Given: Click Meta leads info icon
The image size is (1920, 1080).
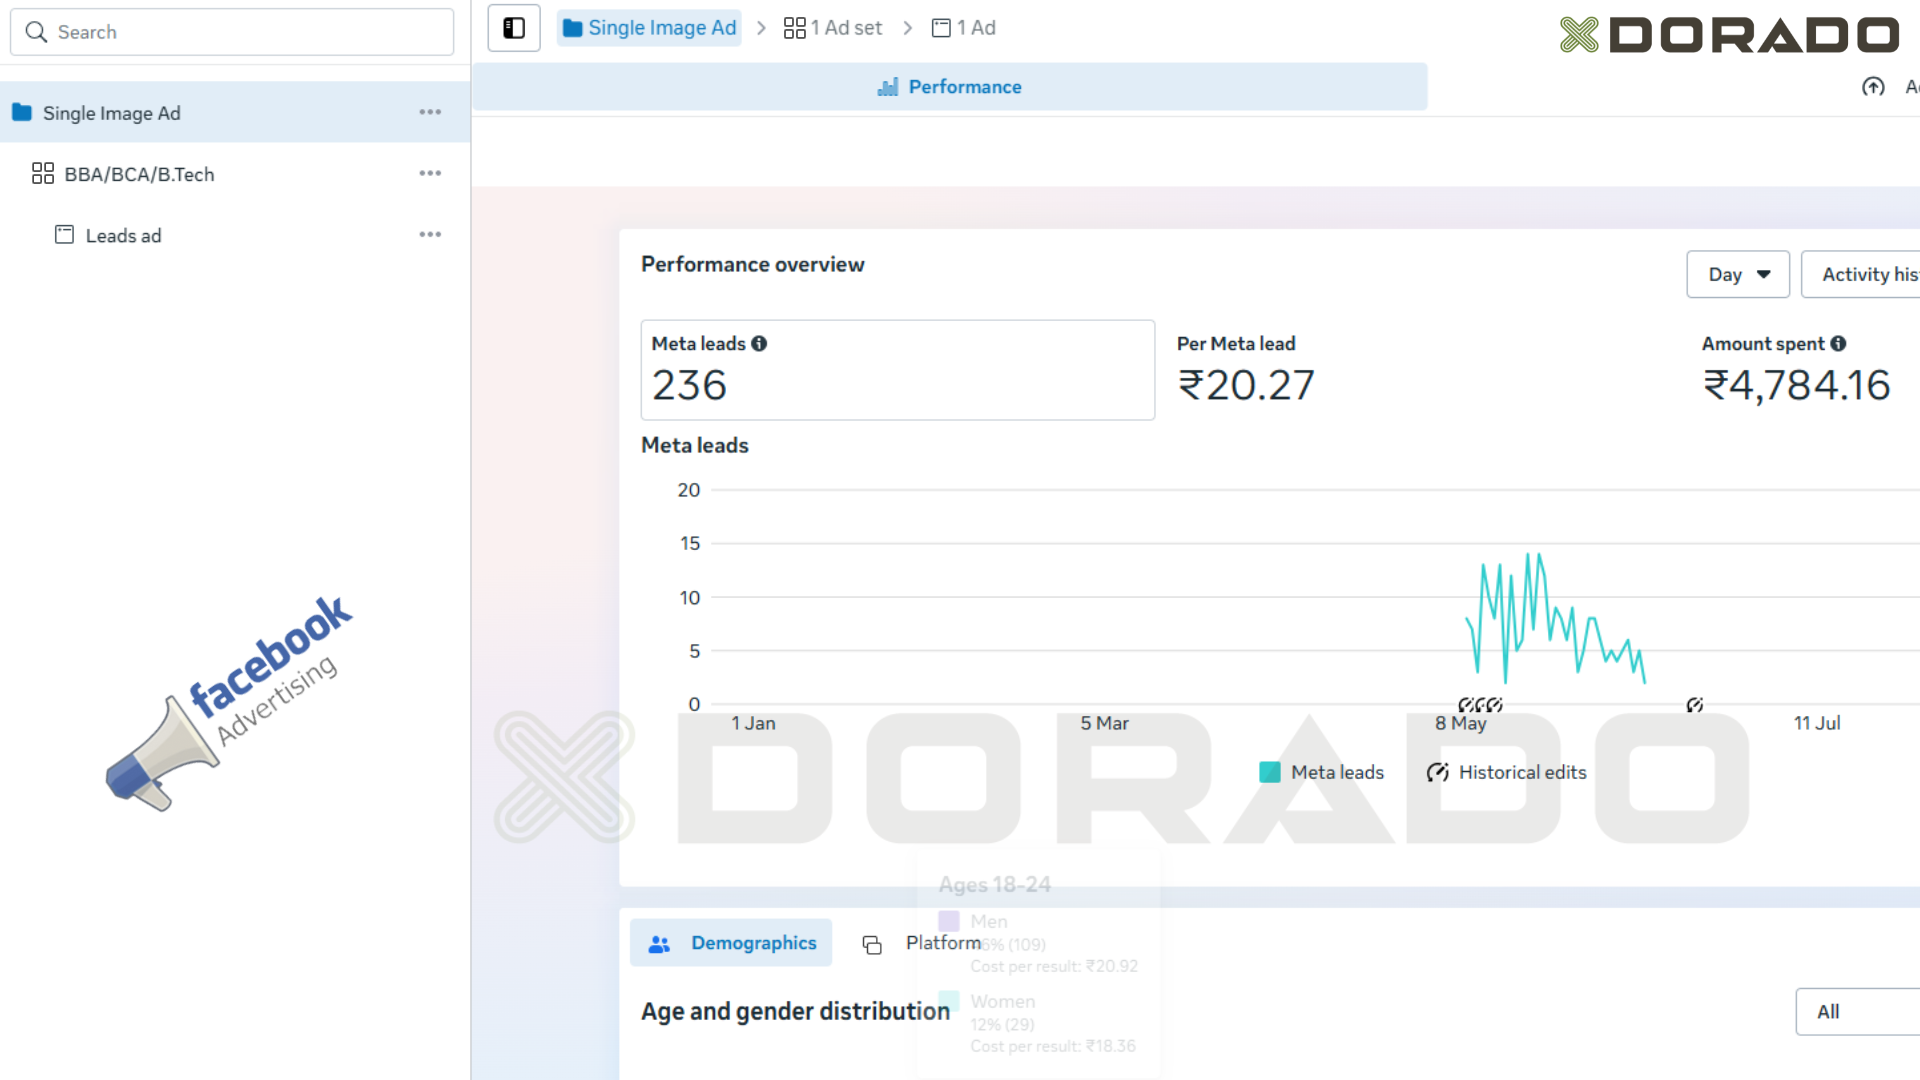Looking at the screenshot, I should click(x=759, y=343).
